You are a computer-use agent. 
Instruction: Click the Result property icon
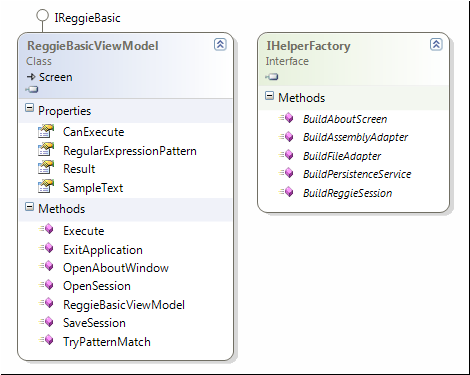(x=46, y=168)
